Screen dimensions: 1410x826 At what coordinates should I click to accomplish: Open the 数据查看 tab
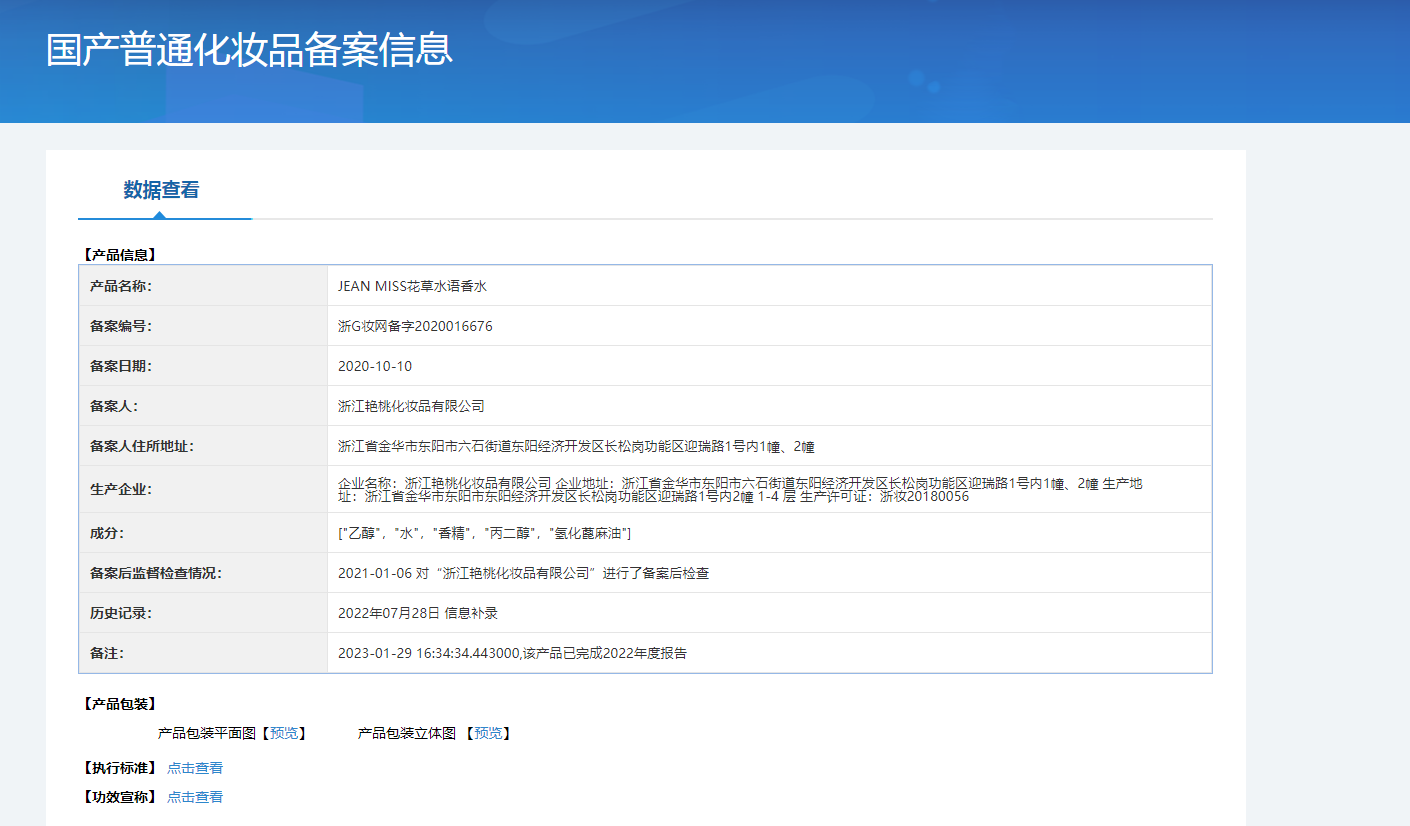pyautogui.click(x=161, y=190)
